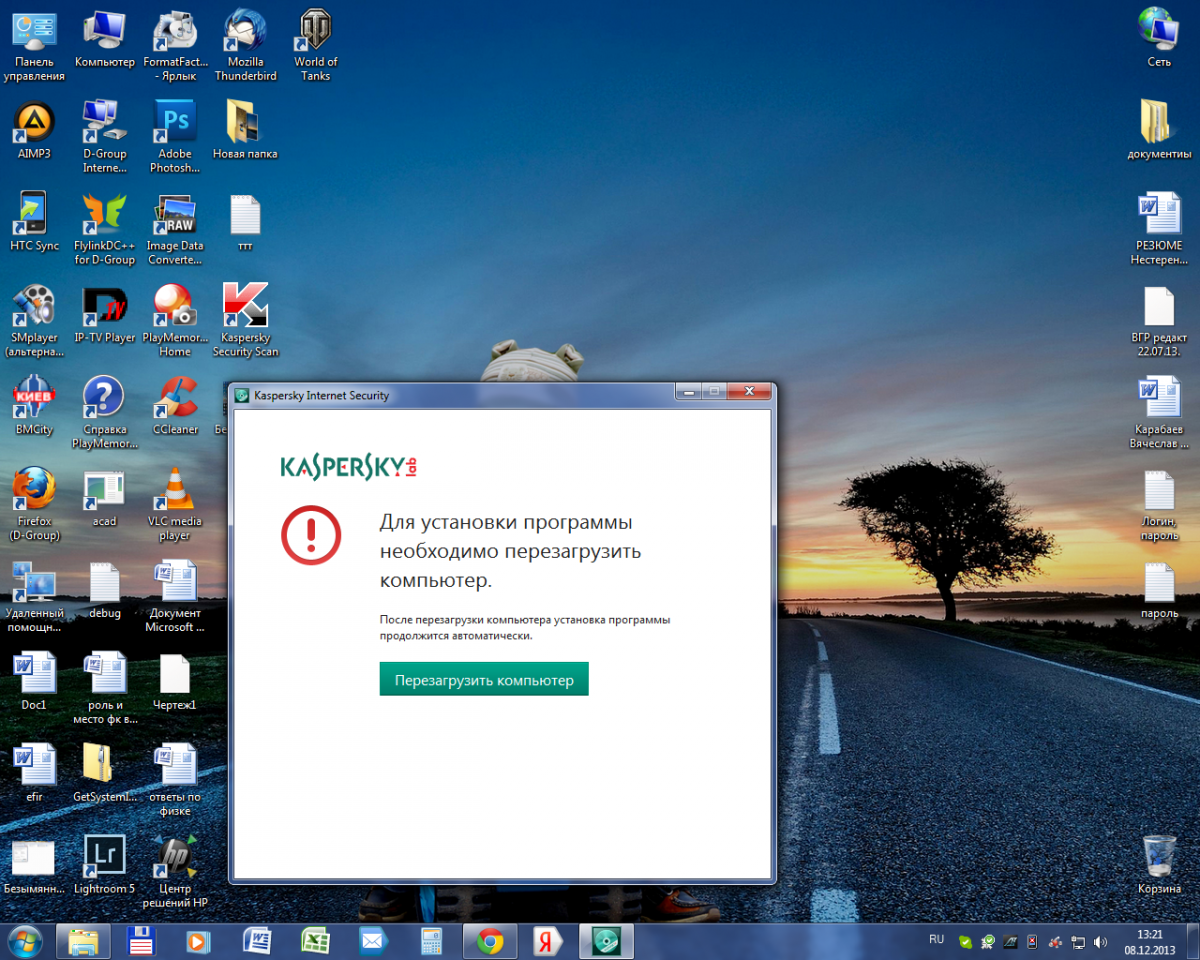Open the Панель управления desktop shortcut
The width and height of the screenshot is (1200, 960).
pyautogui.click(x=34, y=45)
